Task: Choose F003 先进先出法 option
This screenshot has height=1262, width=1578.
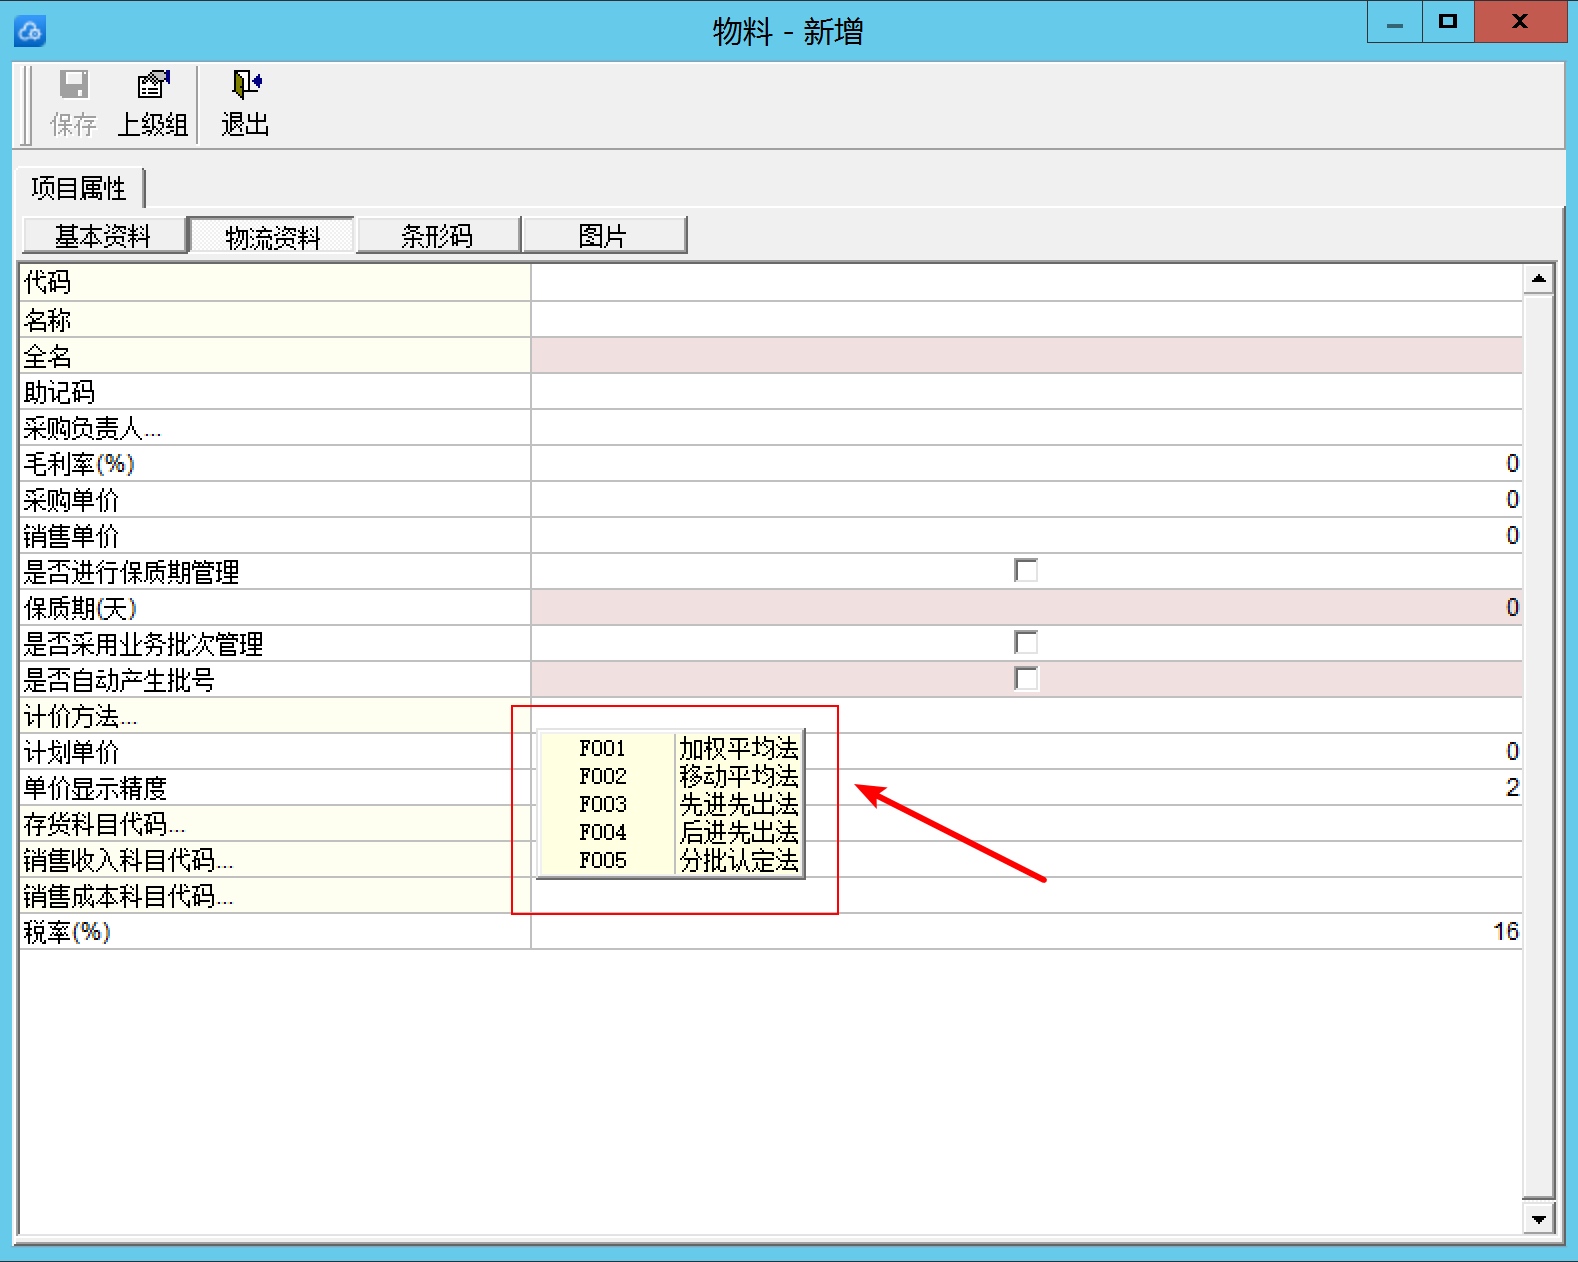Action: [x=671, y=804]
